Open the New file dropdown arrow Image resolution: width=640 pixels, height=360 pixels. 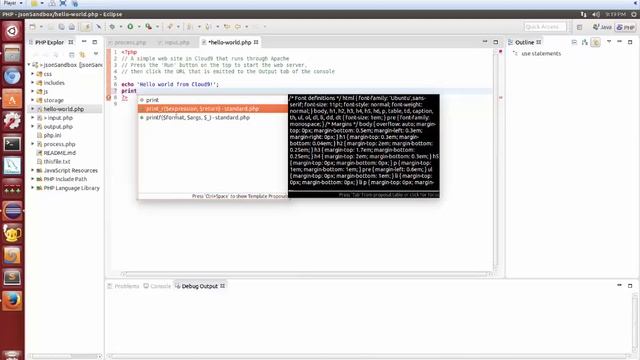click(41, 27)
